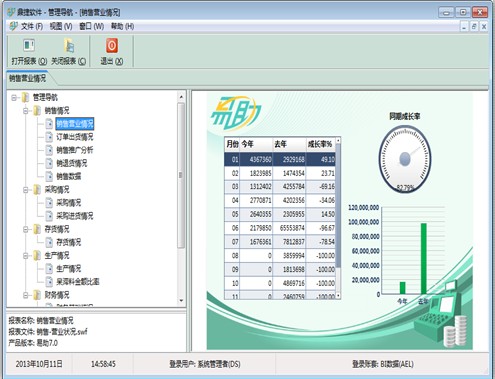Select the 存货情况 report under 存货情况 folder
Image resolution: width=495 pixels, height=379 pixels.
(x=69, y=242)
